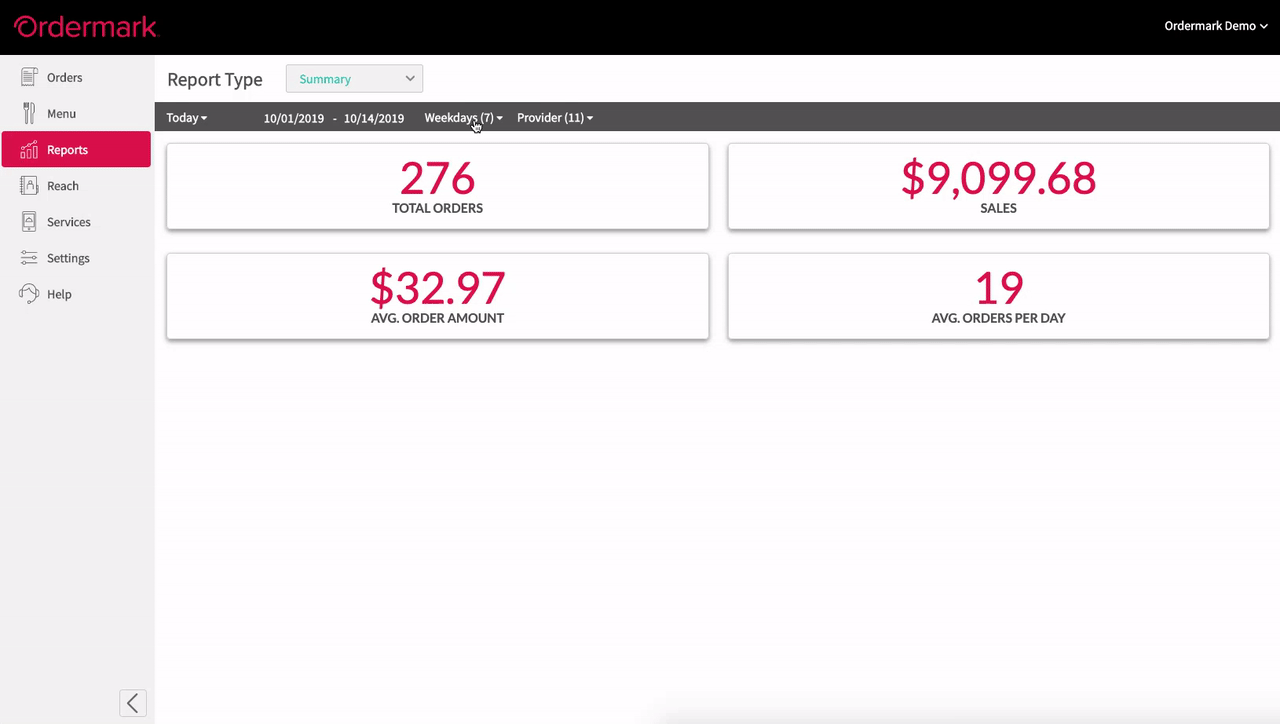The image size is (1280, 724).
Task: Open the Weekdays (7) filter dropdown
Action: pos(463,118)
